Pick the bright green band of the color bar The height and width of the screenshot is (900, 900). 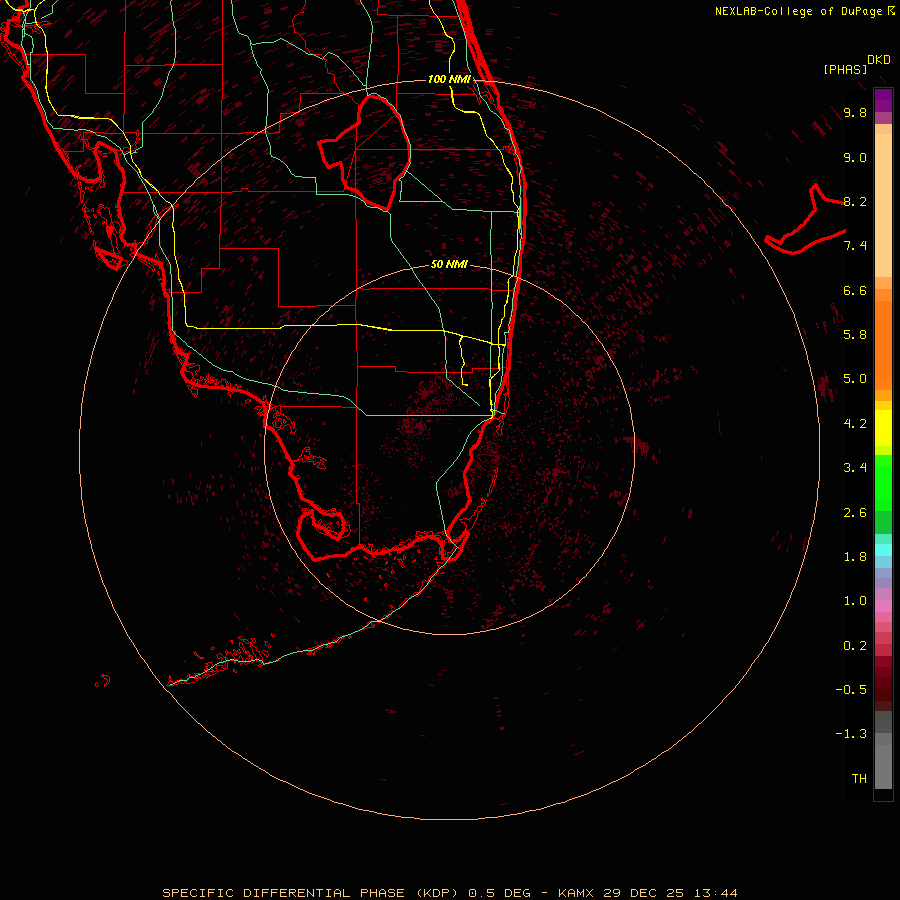point(883,482)
